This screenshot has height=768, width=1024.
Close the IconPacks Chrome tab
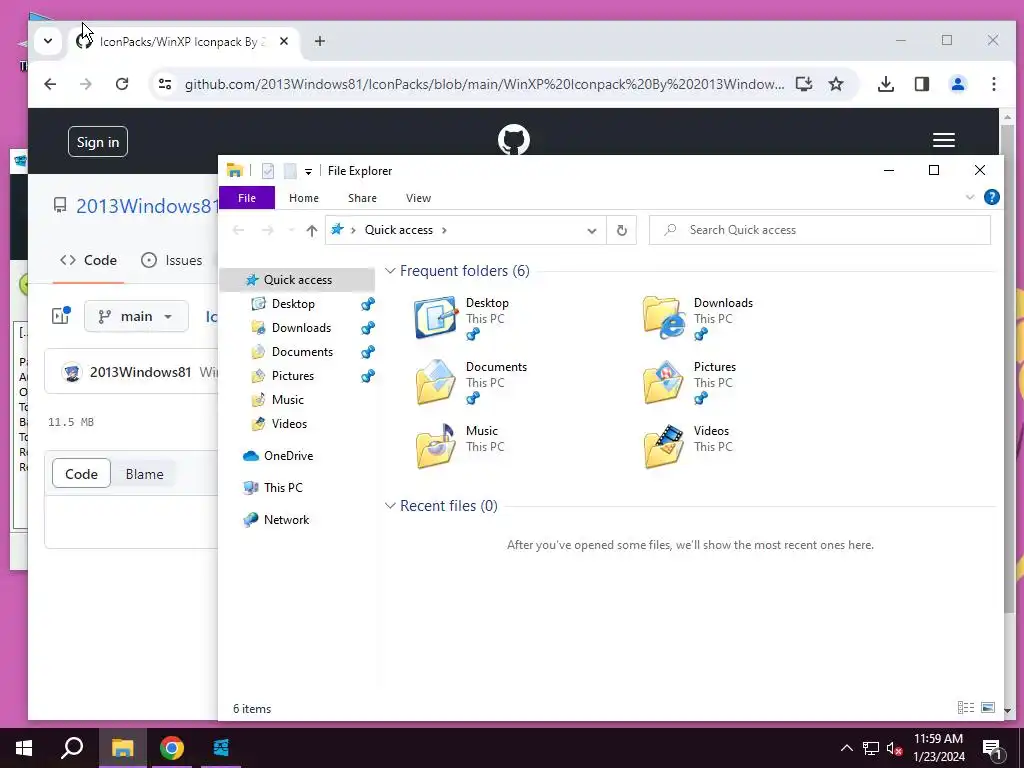point(283,41)
